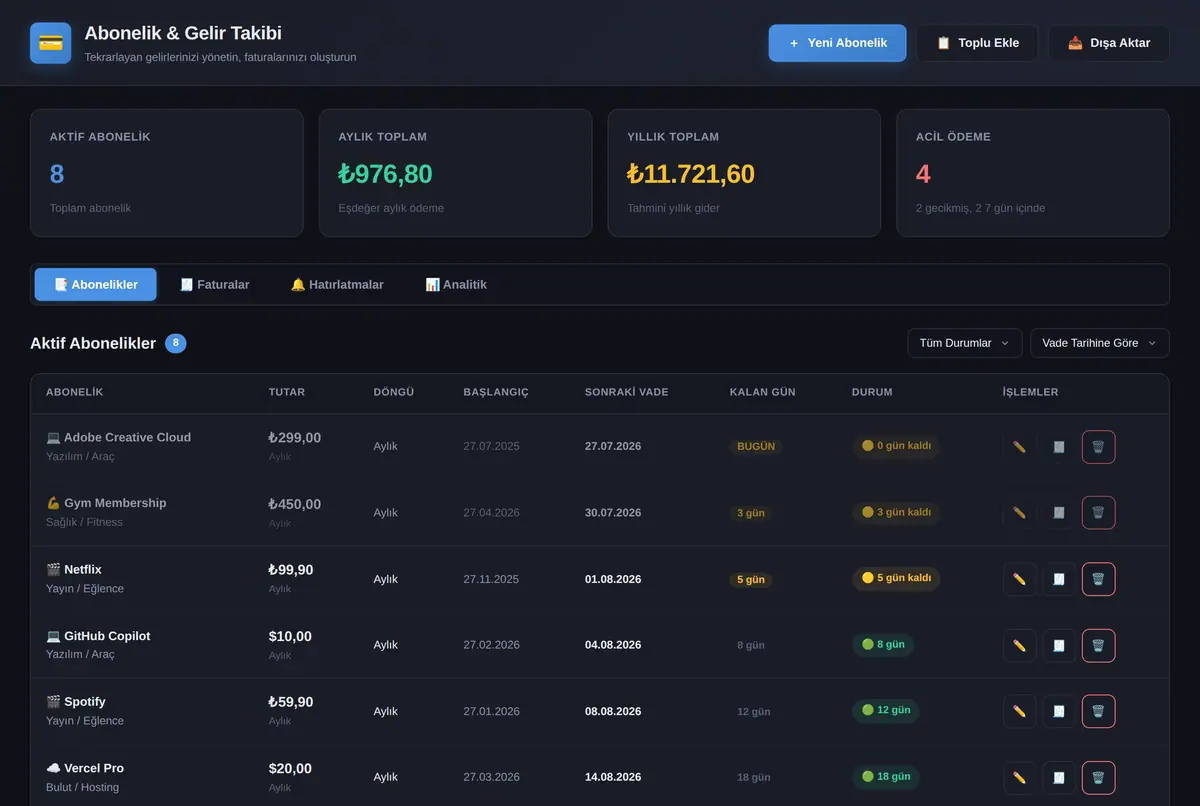1200x806 pixels.
Task: Open Toplu Ekle bulk add
Action: [977, 43]
